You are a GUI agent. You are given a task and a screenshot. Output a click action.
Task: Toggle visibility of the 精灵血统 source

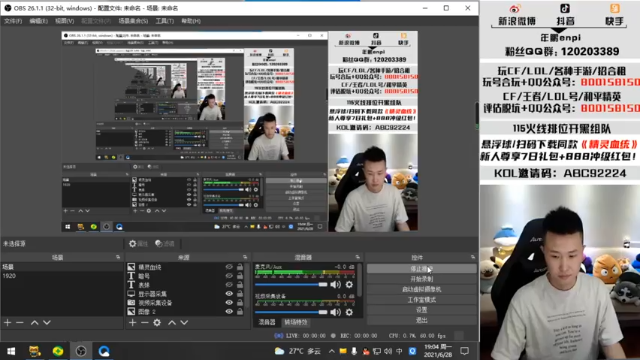click(x=229, y=267)
